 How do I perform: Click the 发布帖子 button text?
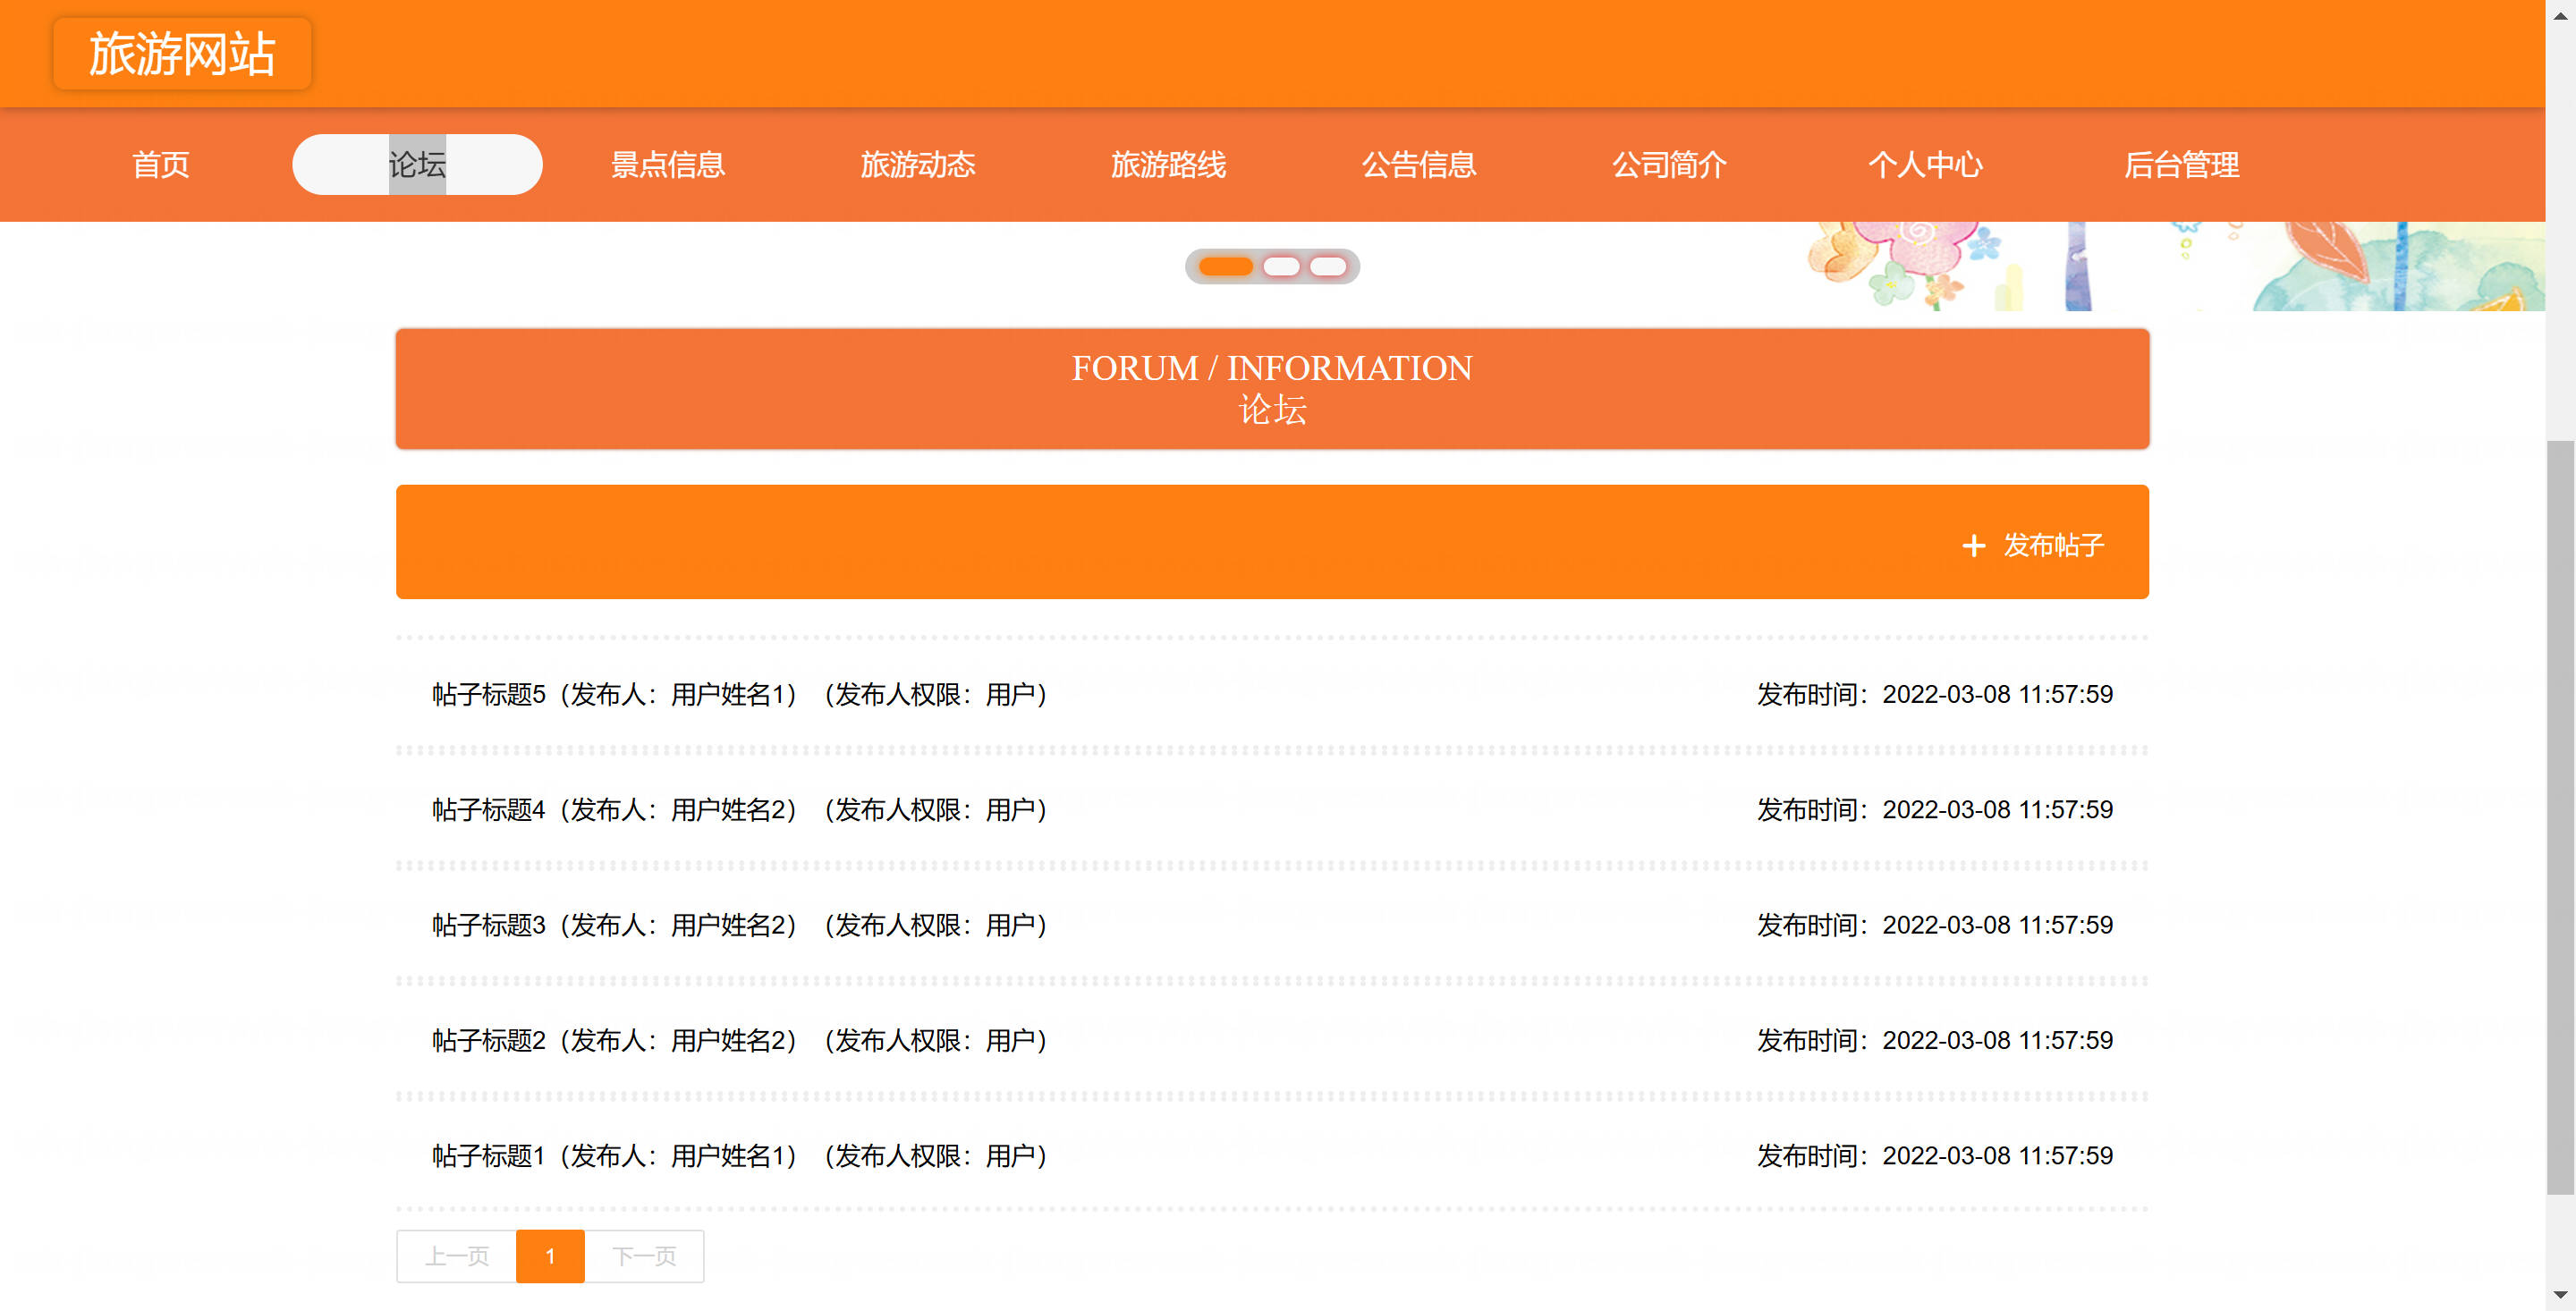click(x=2053, y=545)
